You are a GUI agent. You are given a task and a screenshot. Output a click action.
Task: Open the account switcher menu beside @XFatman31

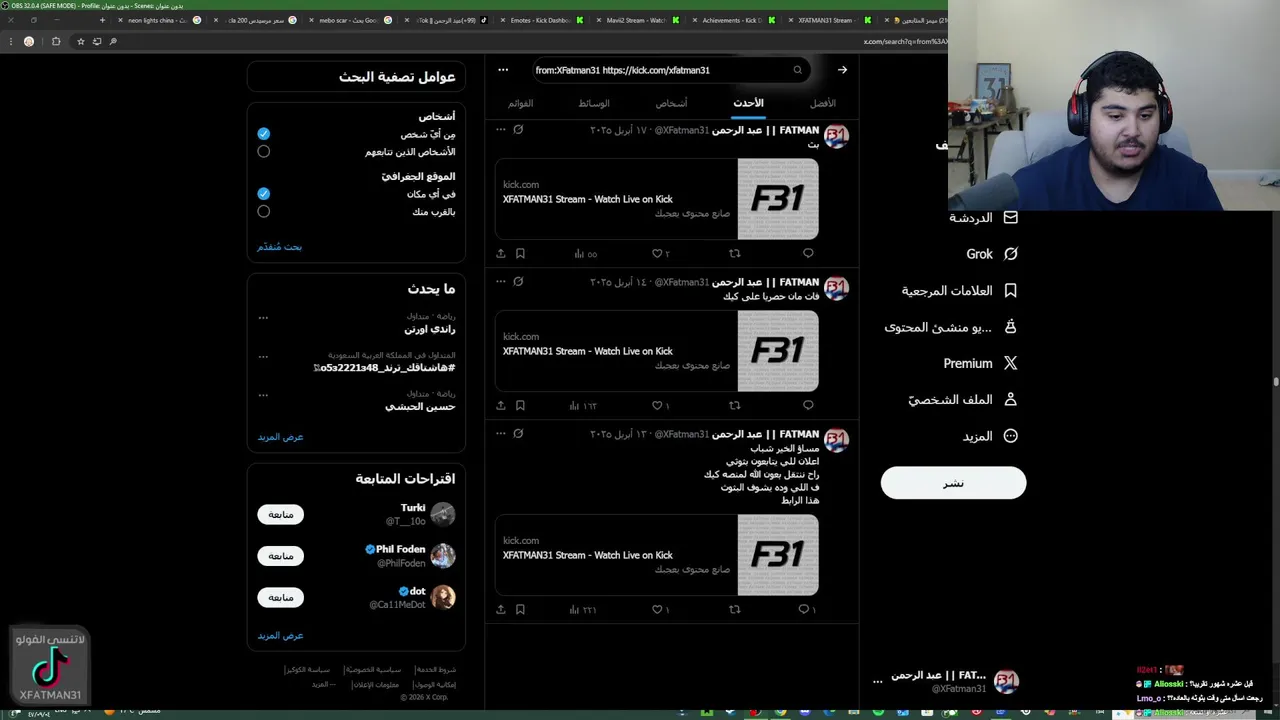[x=878, y=681]
